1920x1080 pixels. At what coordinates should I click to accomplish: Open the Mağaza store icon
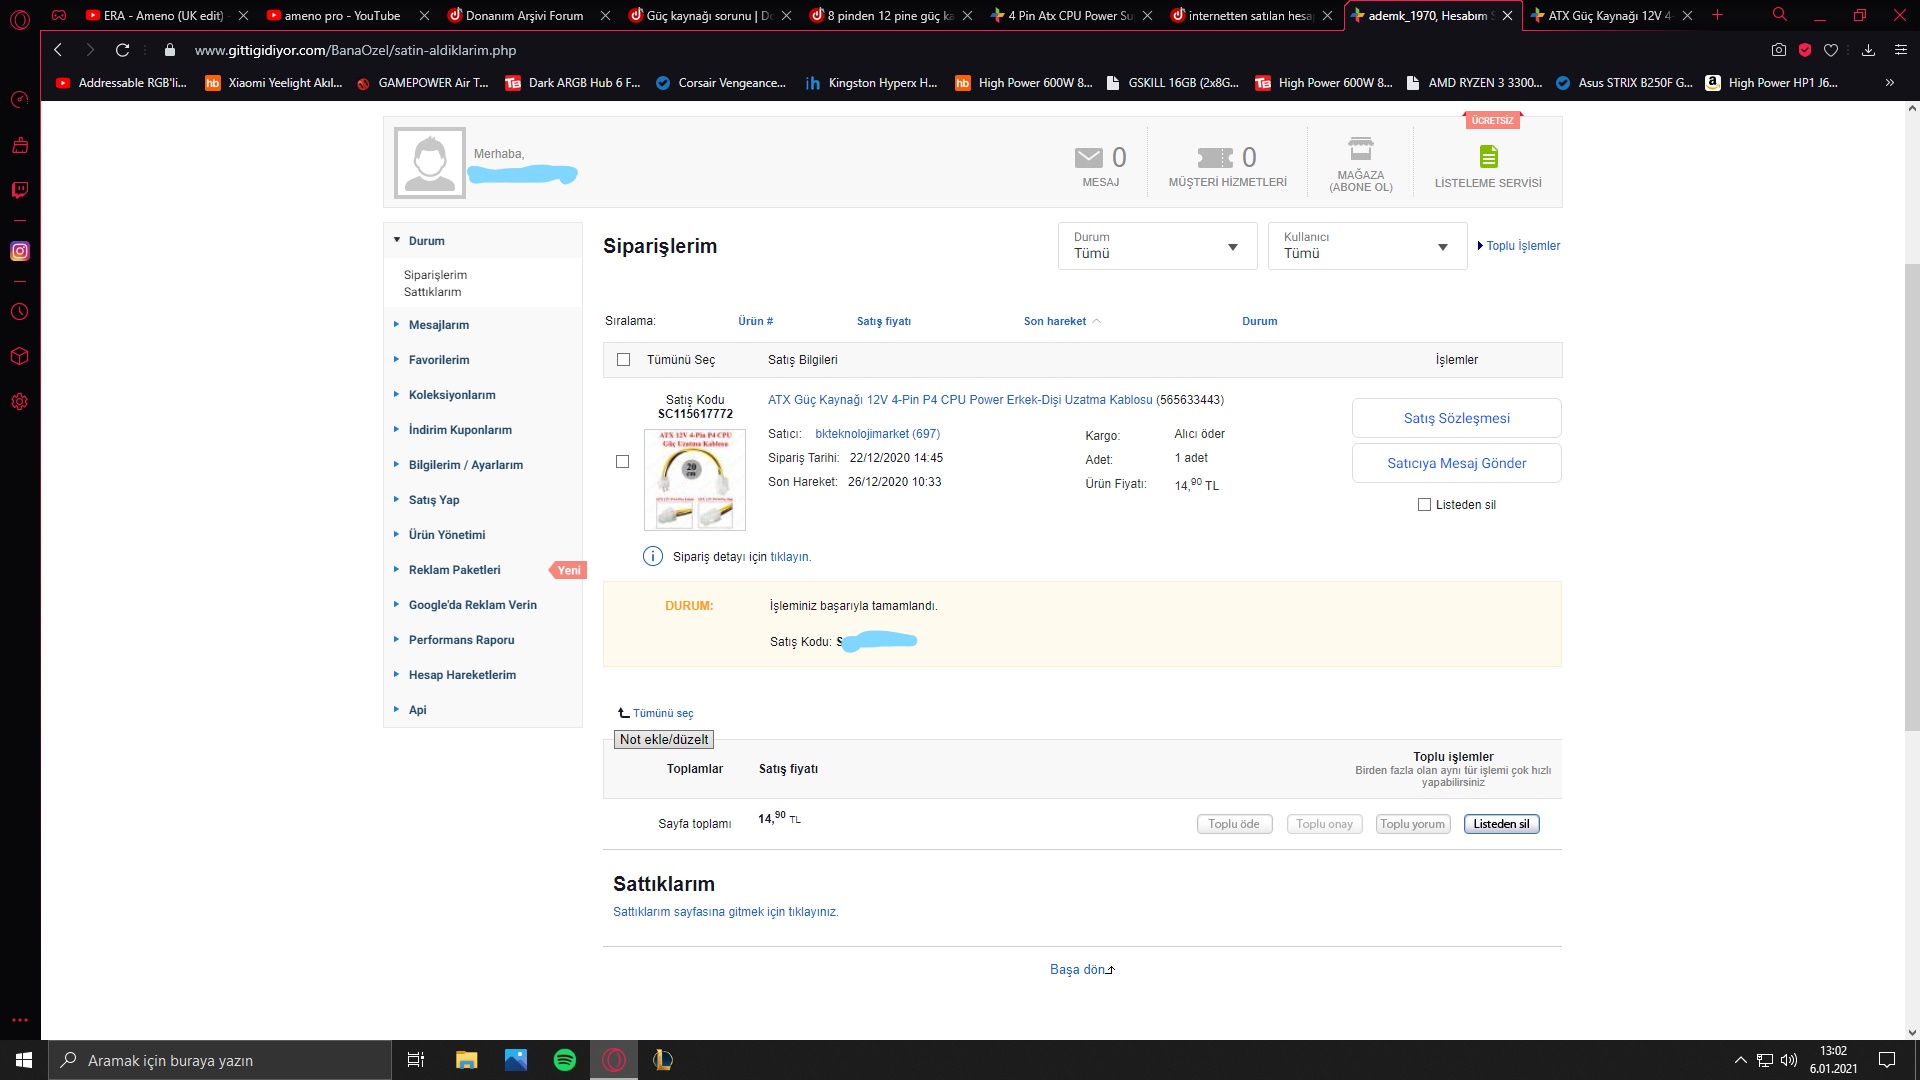tap(1360, 149)
